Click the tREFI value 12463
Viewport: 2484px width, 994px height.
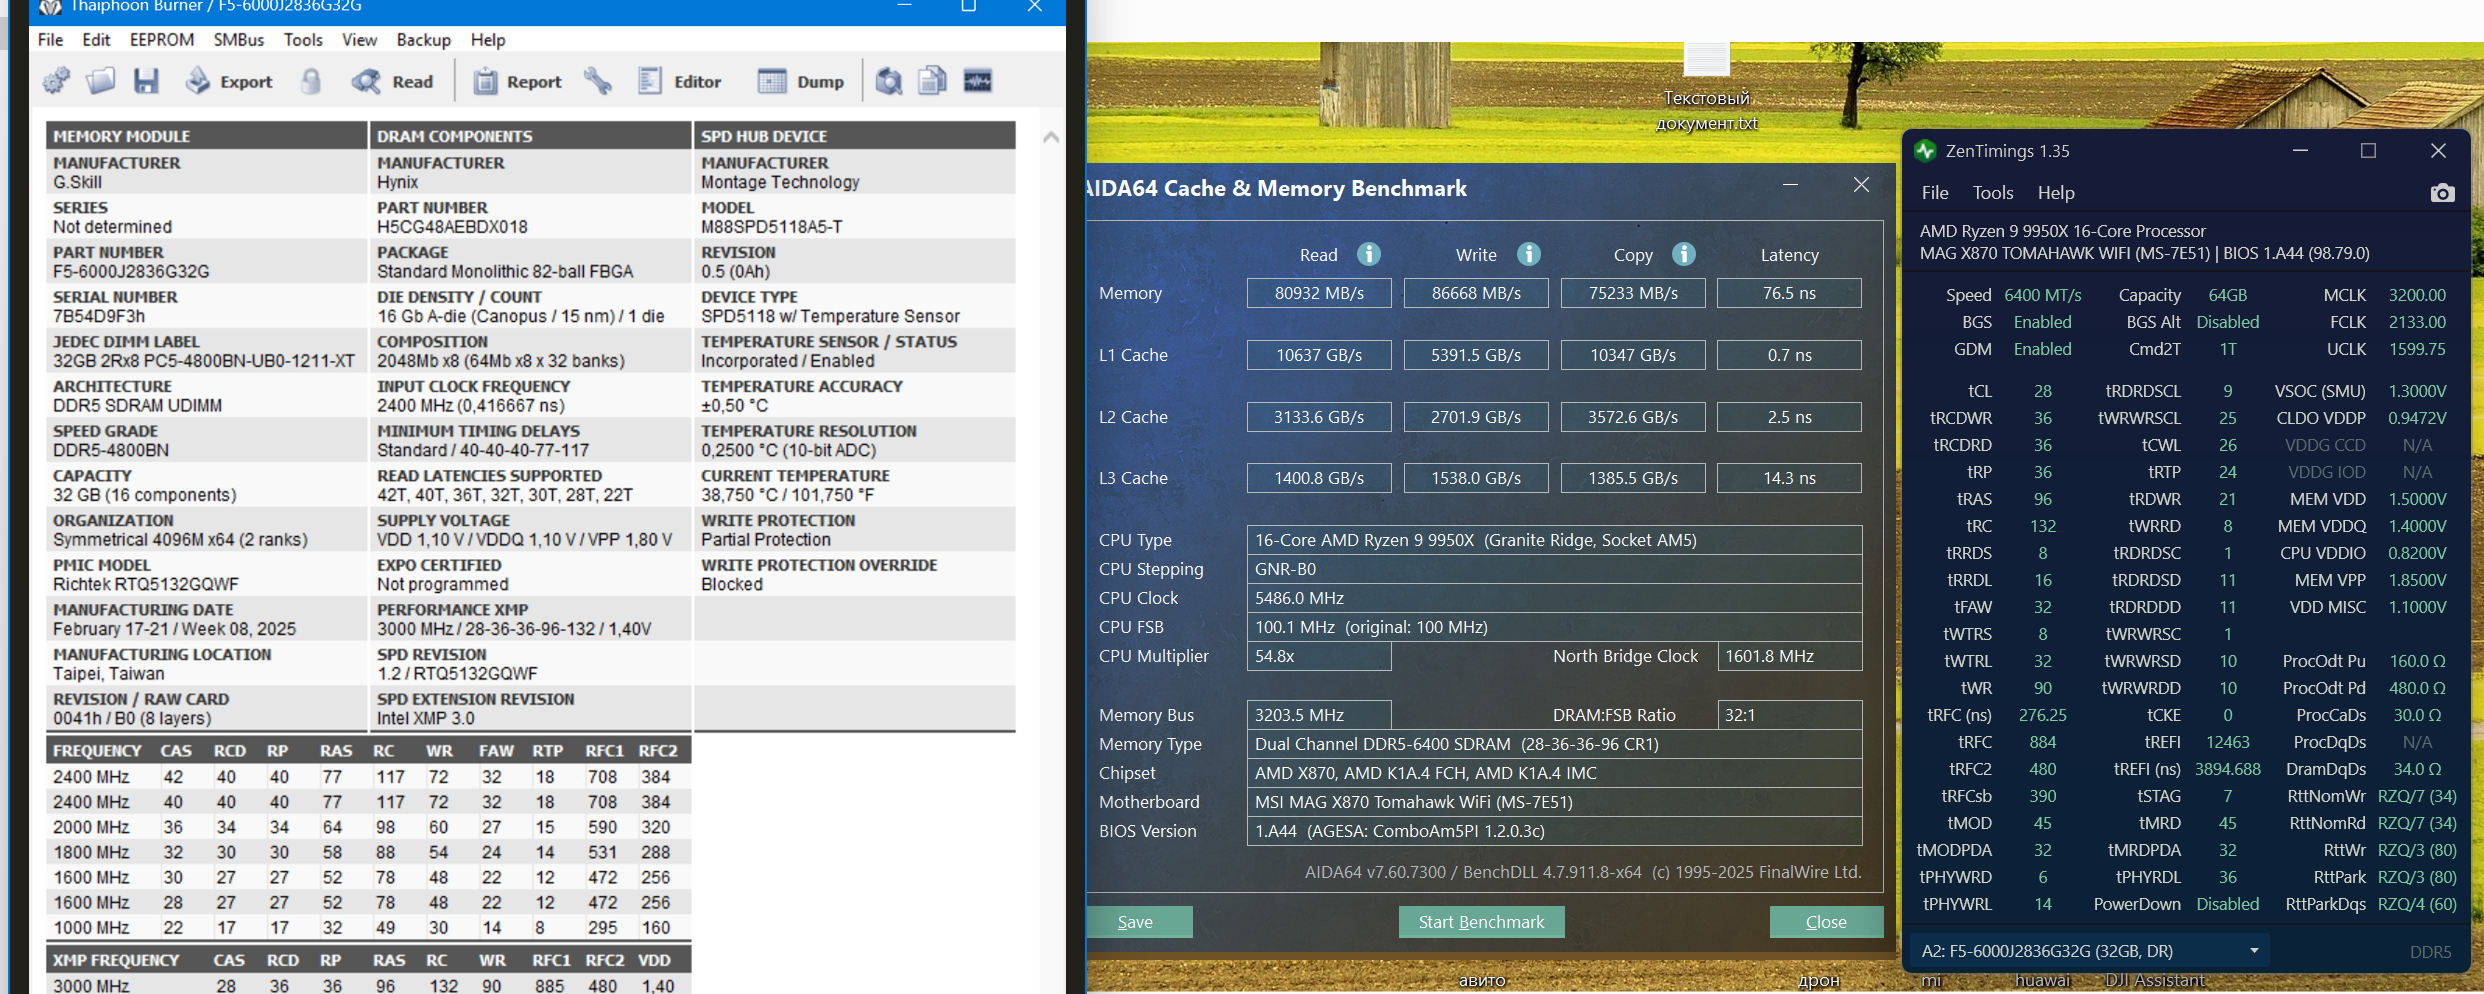[x=2227, y=742]
